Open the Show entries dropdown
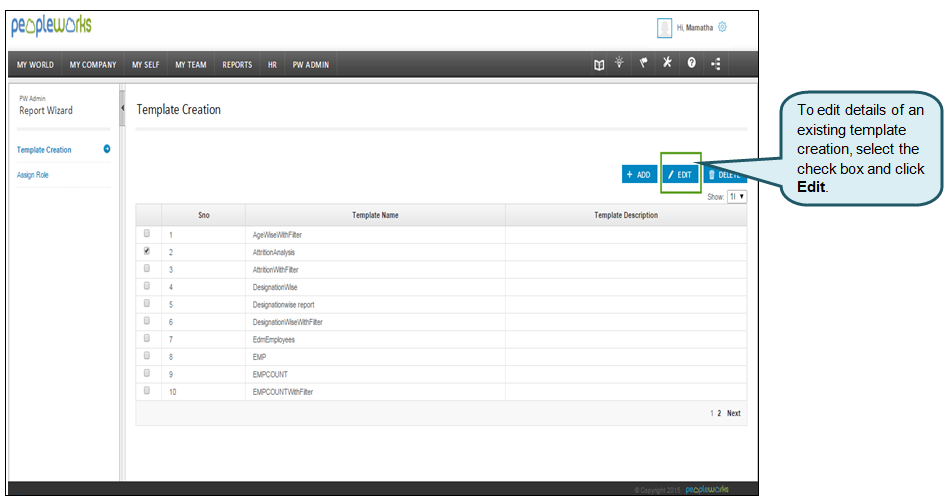This screenshot has height=497, width=946. 737,197
